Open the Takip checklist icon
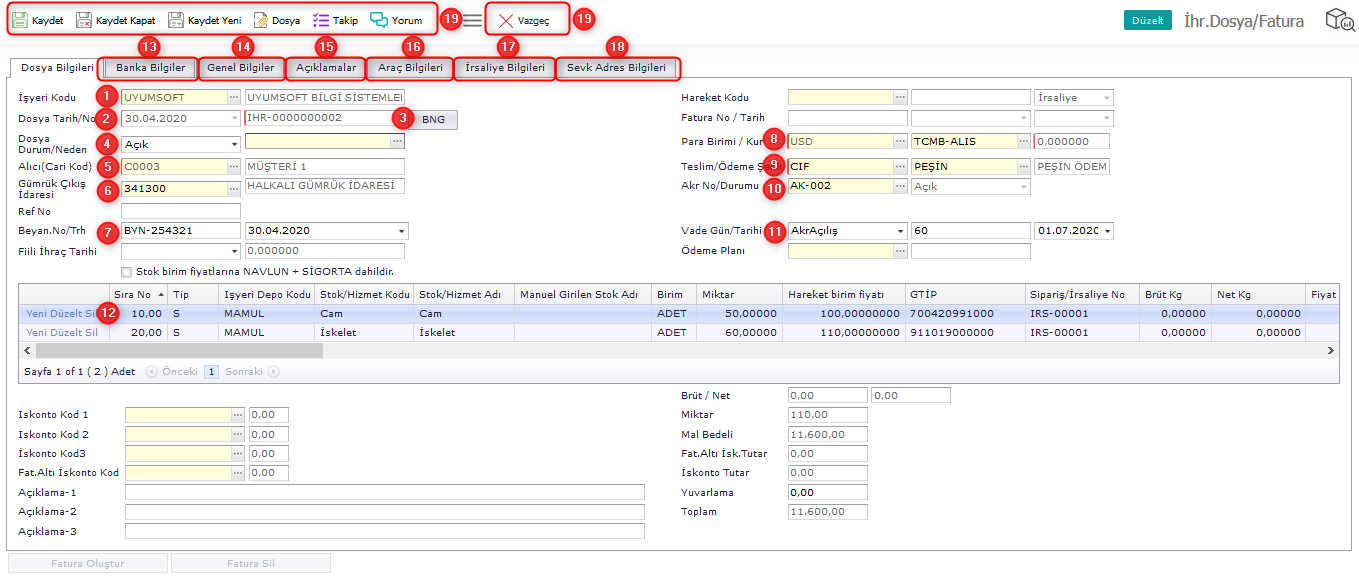Screen dimensions: 1359x580 click(x=321, y=20)
